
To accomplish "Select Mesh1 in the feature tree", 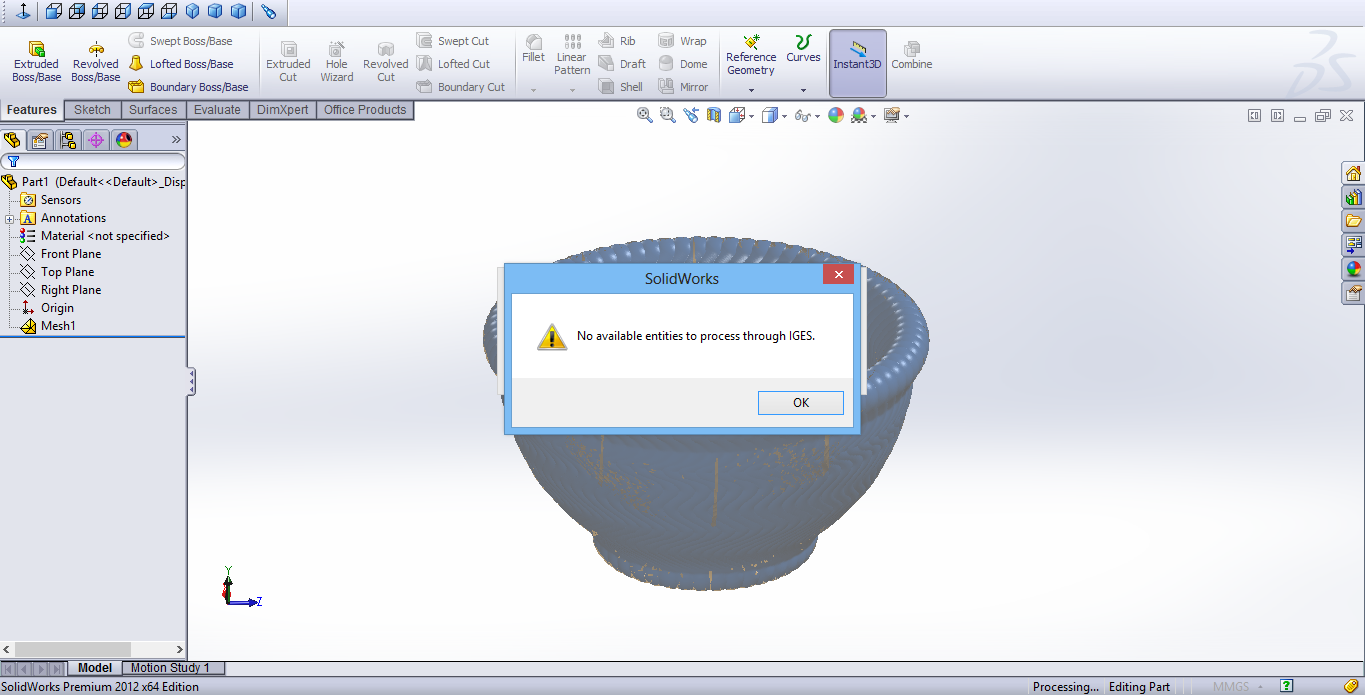I will [x=48, y=326].
